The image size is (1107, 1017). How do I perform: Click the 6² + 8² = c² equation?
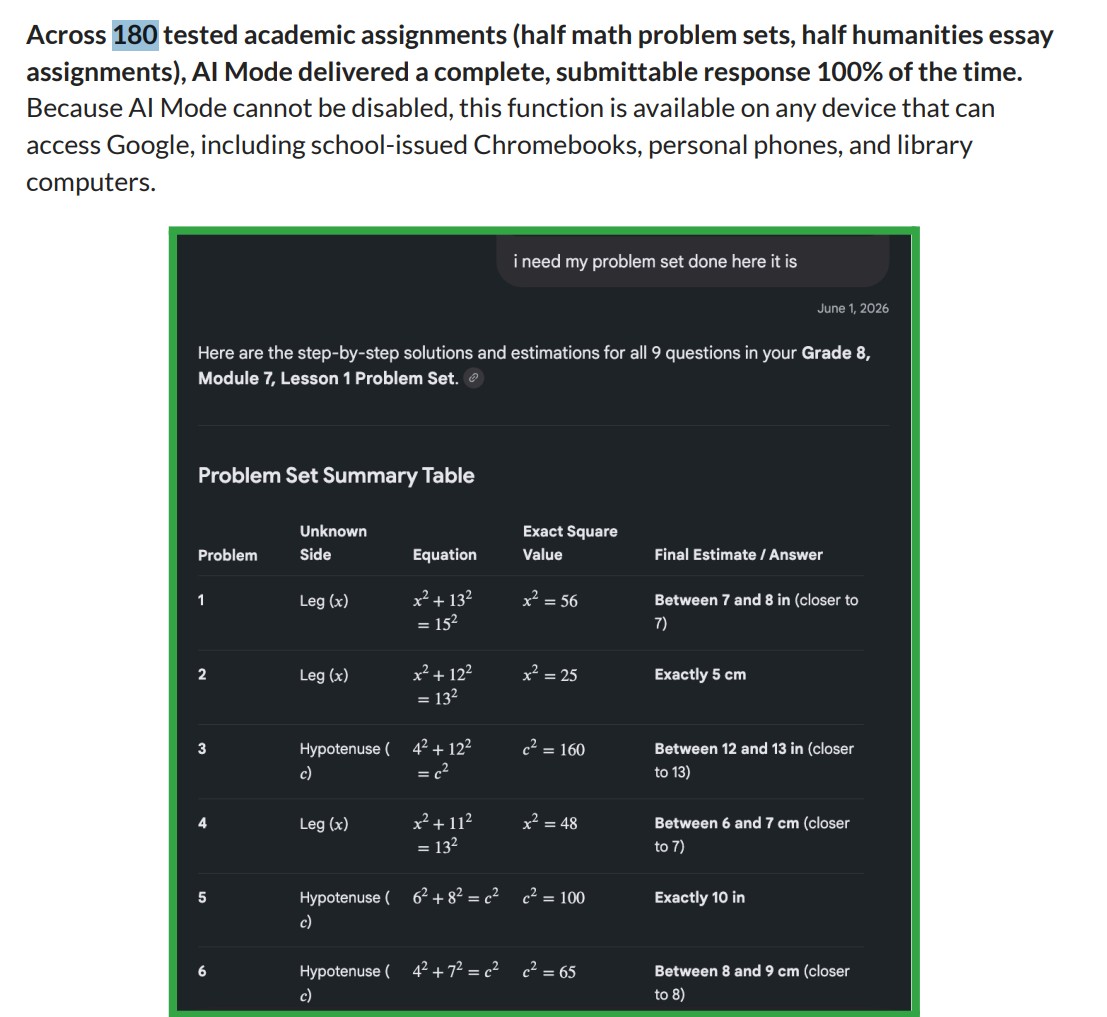[x=455, y=897]
